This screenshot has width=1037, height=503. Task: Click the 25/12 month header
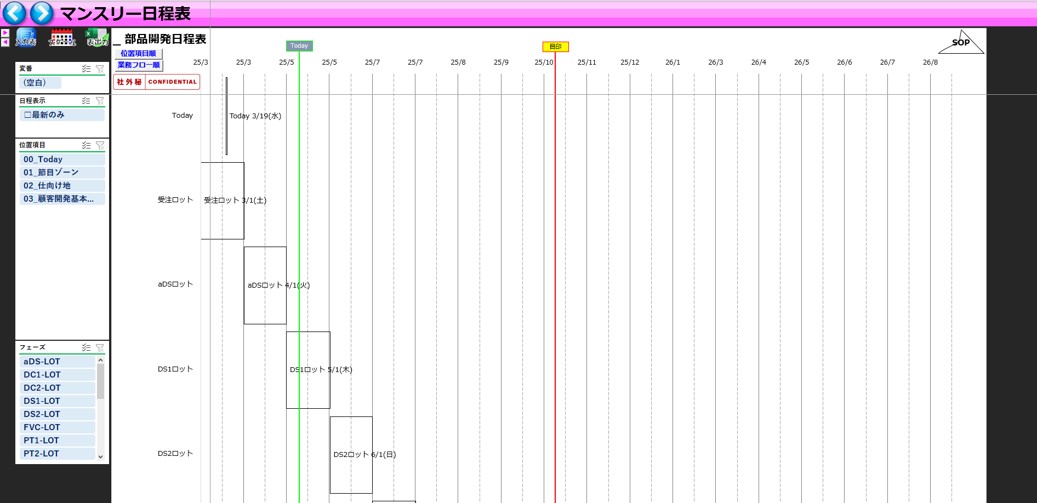coord(630,62)
